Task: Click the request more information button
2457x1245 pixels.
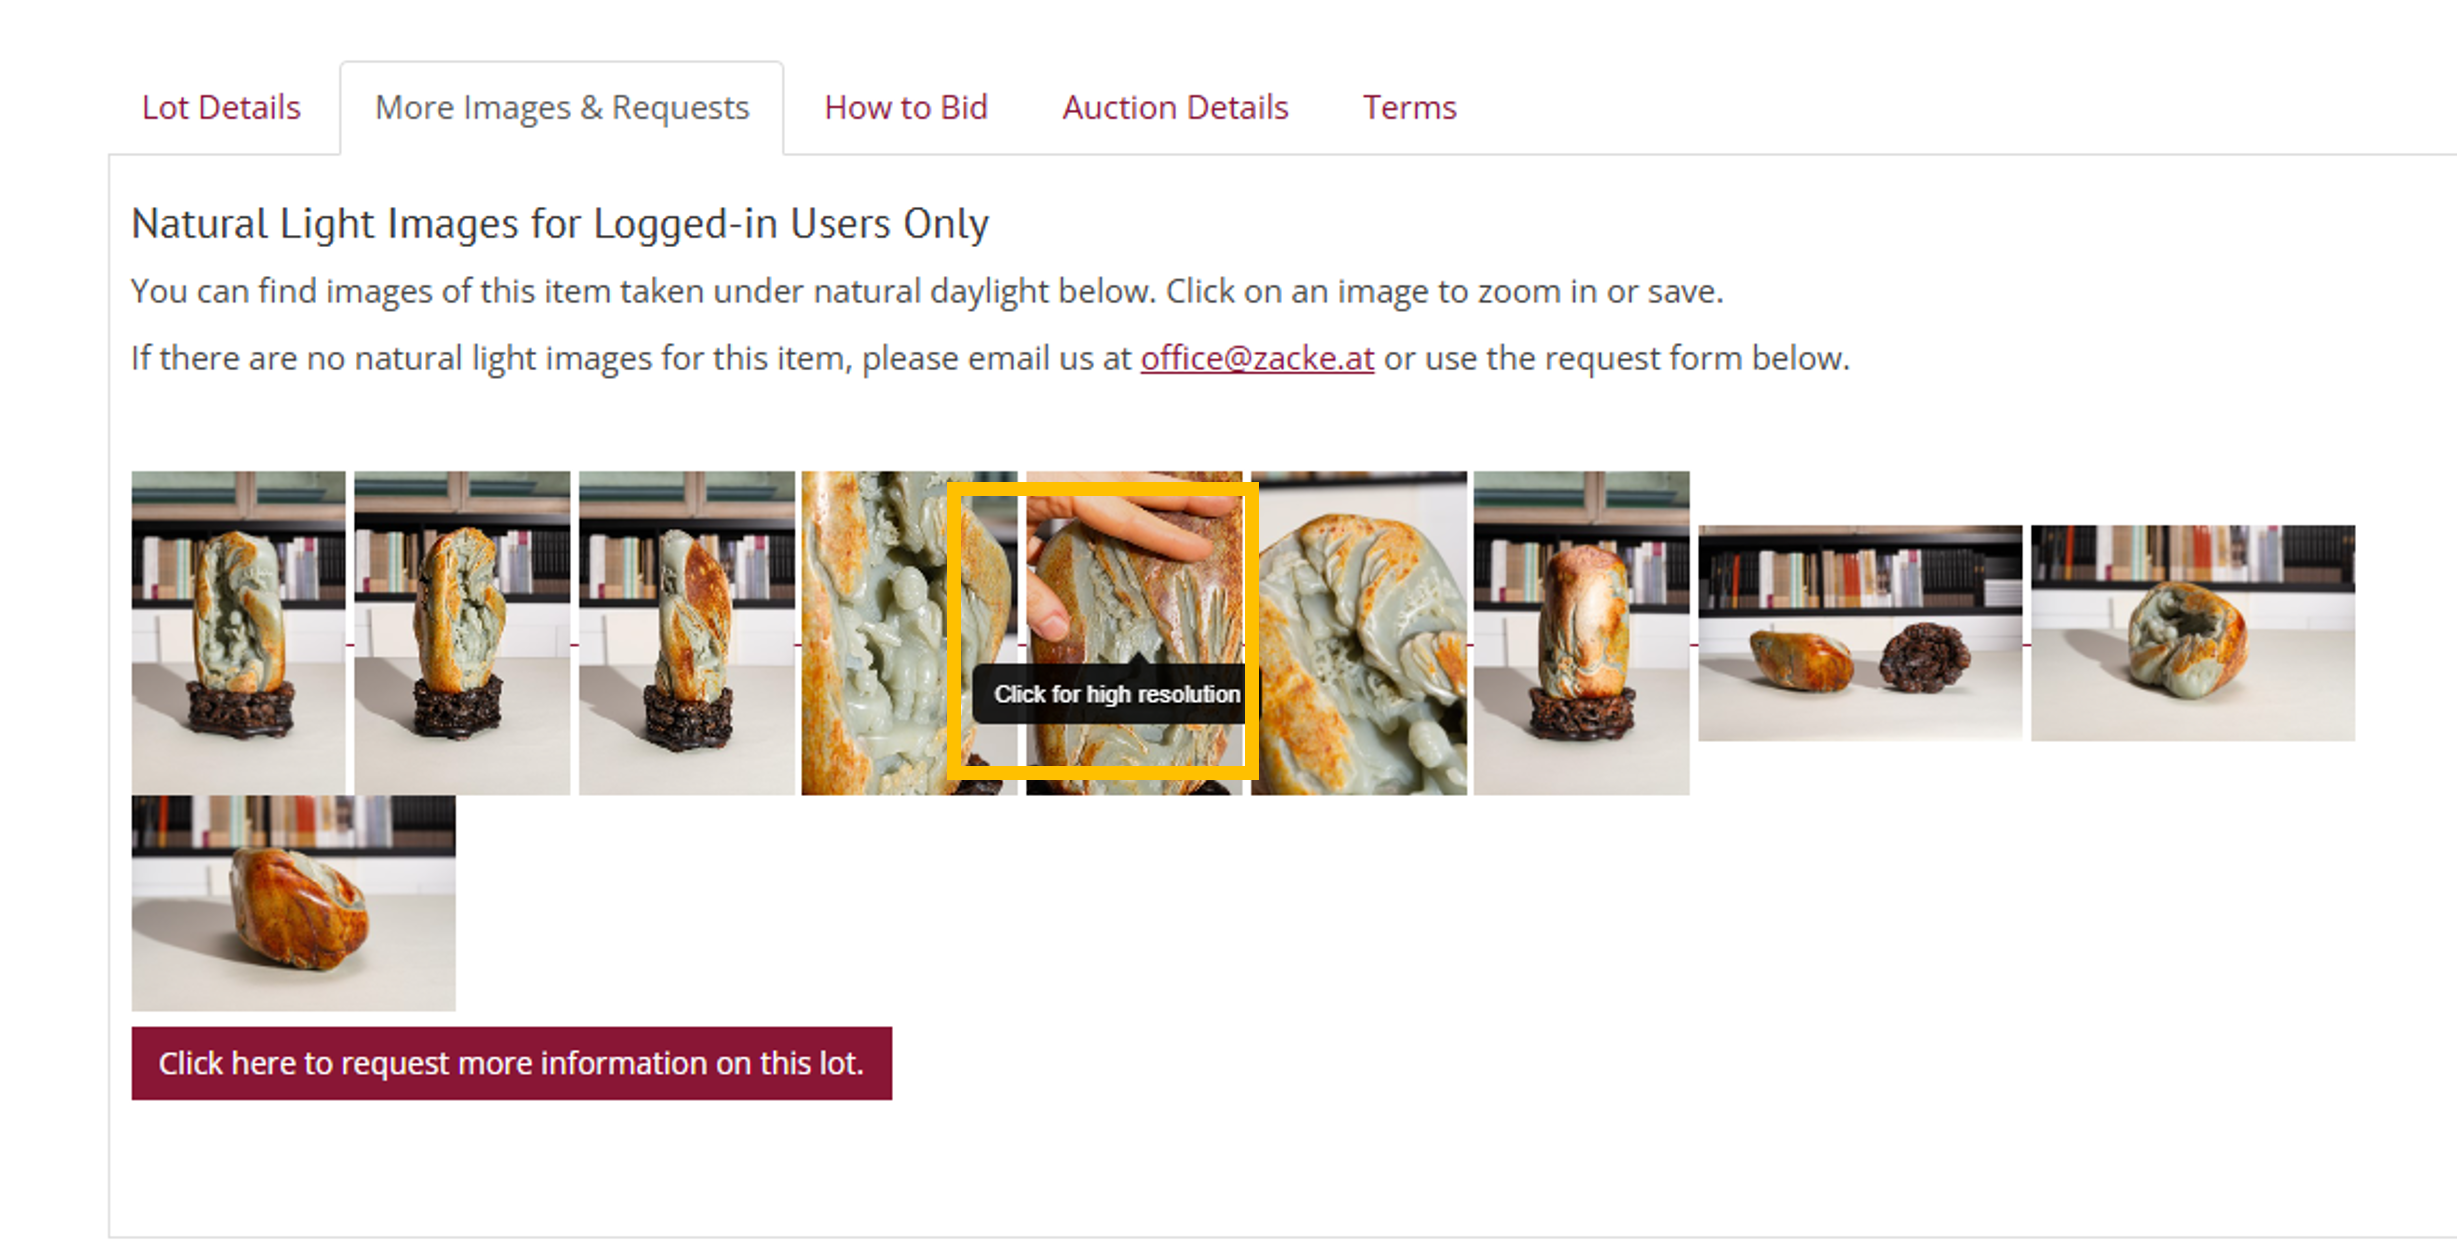Action: 511,1063
